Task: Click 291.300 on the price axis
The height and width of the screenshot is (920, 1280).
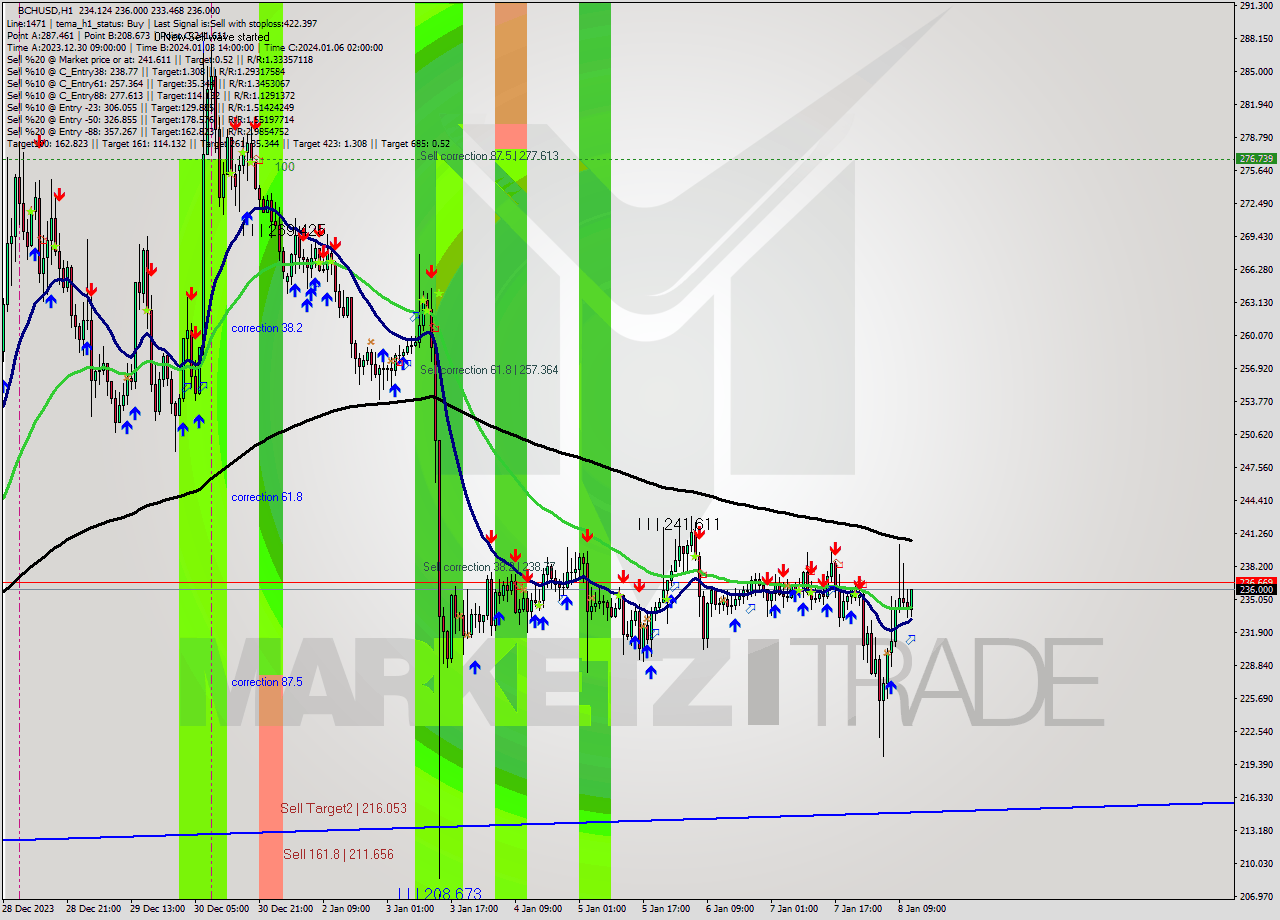Action: tap(1255, 6)
